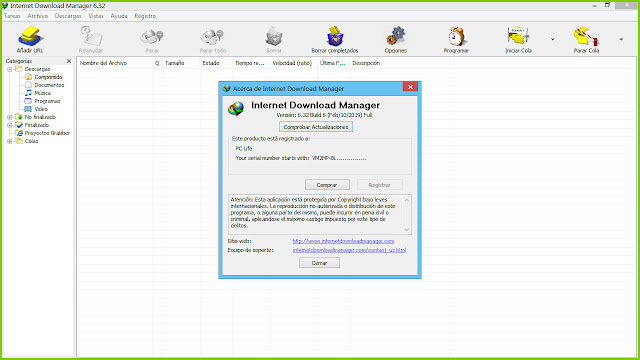Restore the Internet Download Manager window
This screenshot has height=360, width=640.
pos(607,5)
